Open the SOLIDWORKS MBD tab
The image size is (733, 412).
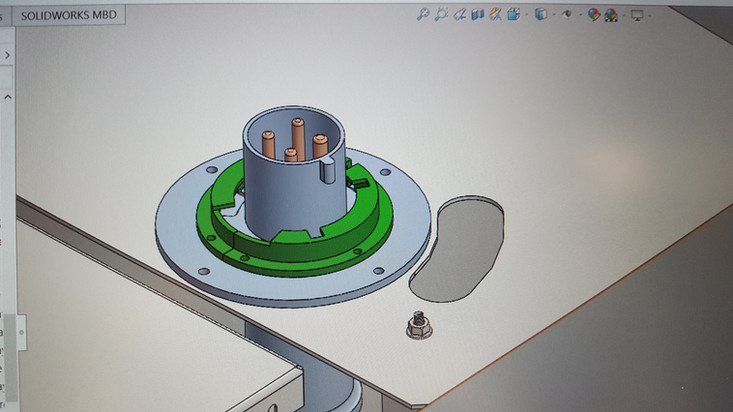[69, 15]
